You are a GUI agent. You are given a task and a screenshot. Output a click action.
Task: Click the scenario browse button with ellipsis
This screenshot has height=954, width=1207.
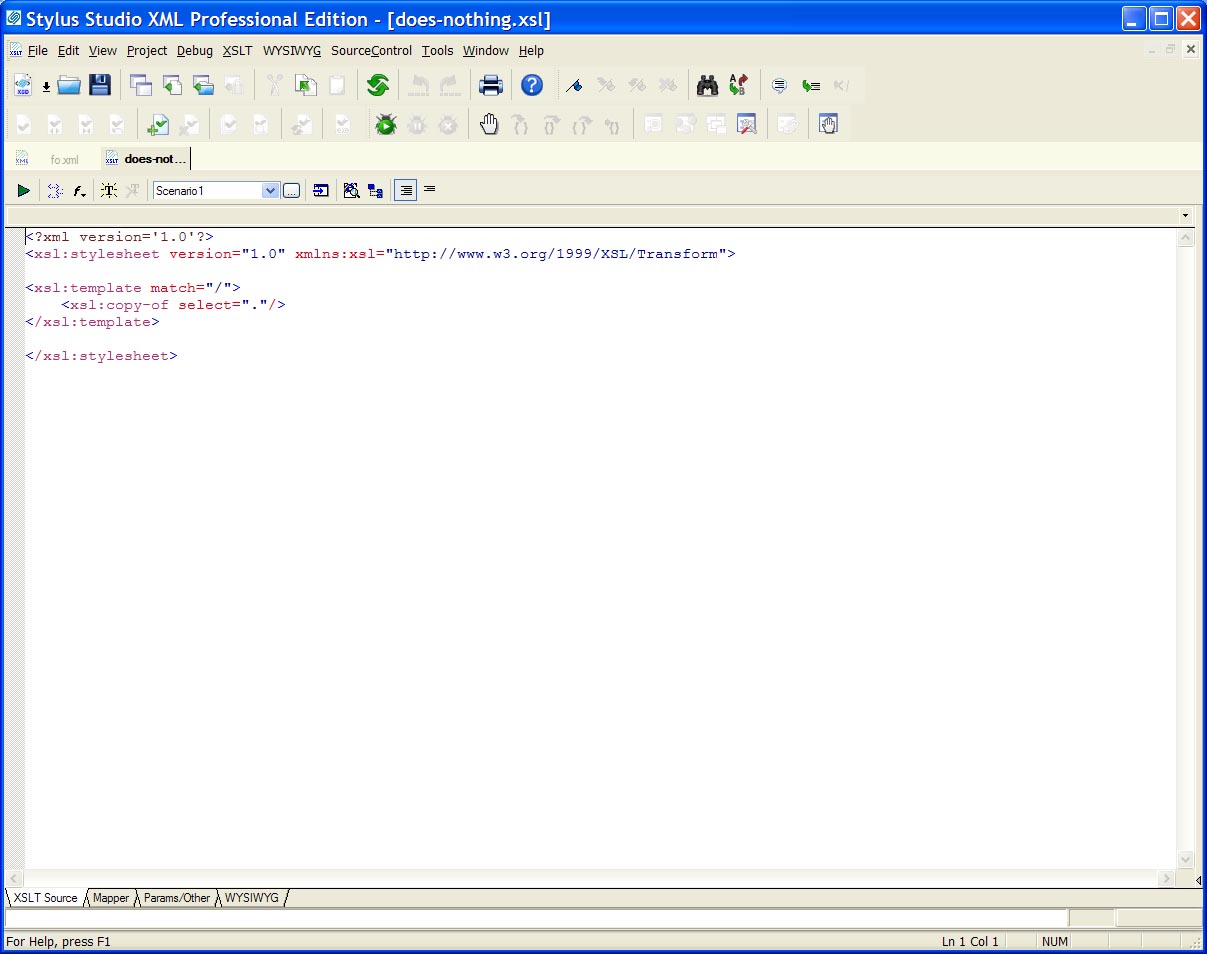pyautogui.click(x=291, y=190)
